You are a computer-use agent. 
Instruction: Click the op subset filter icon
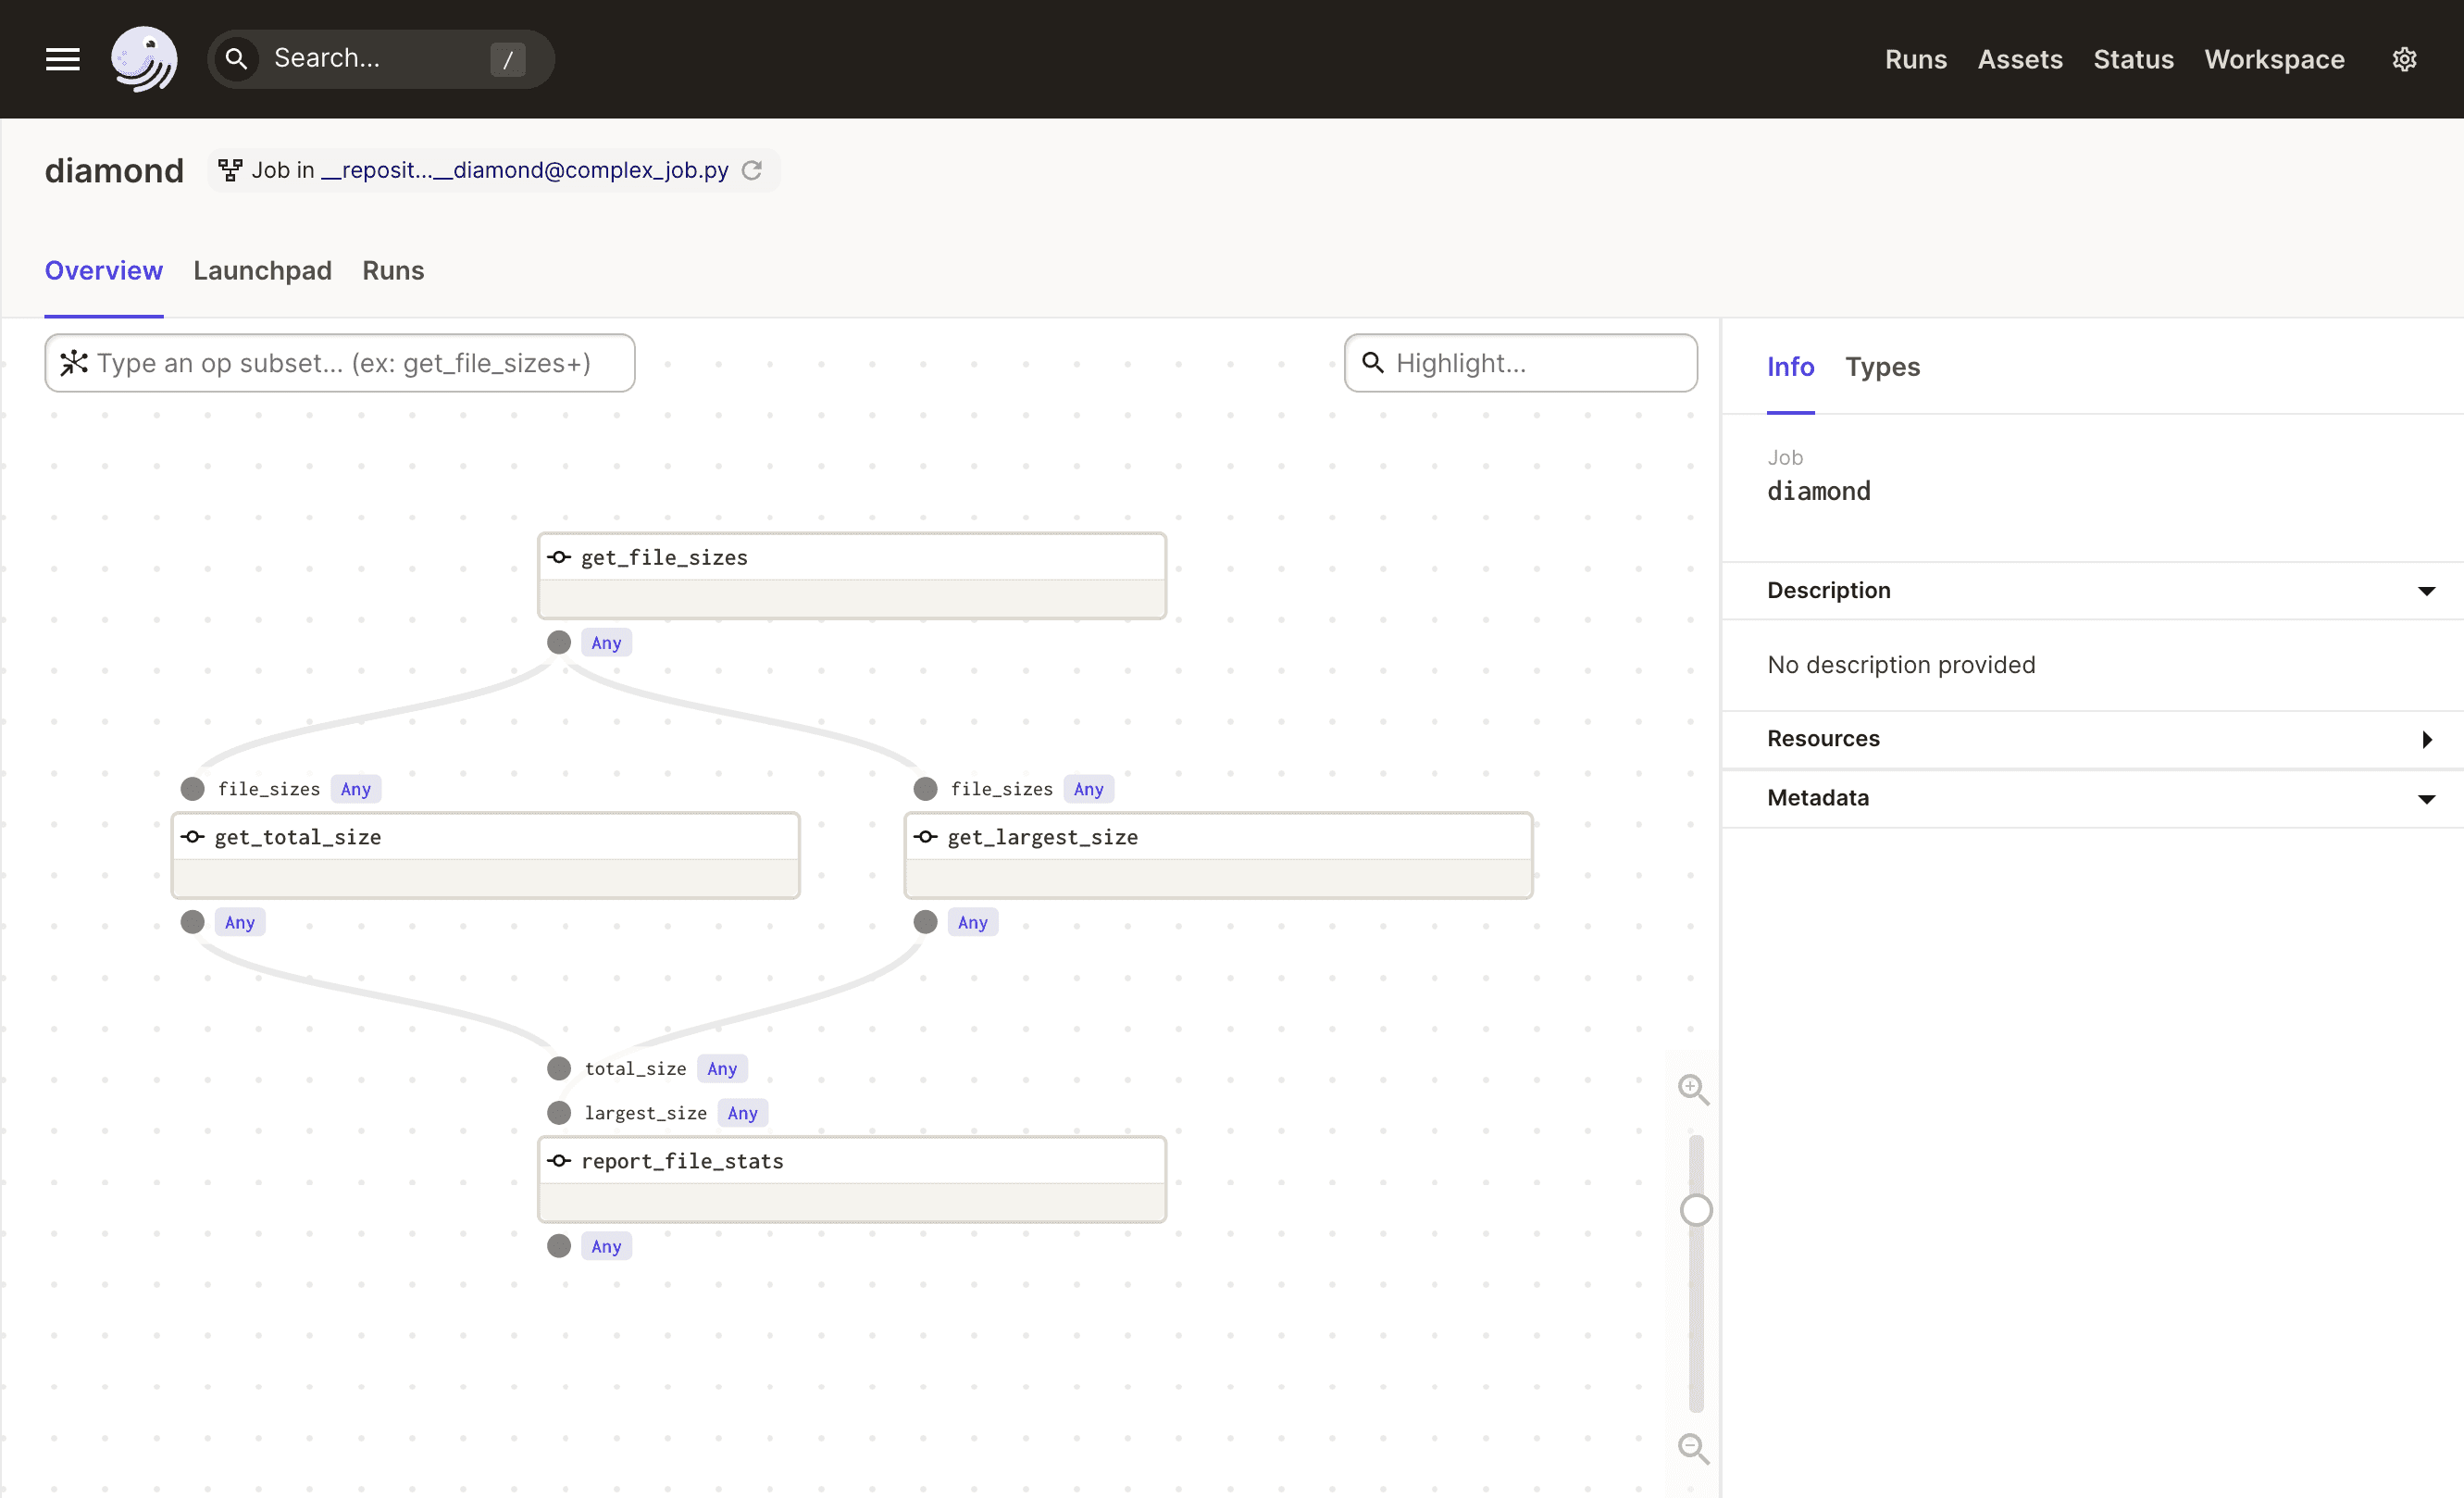[x=74, y=363]
